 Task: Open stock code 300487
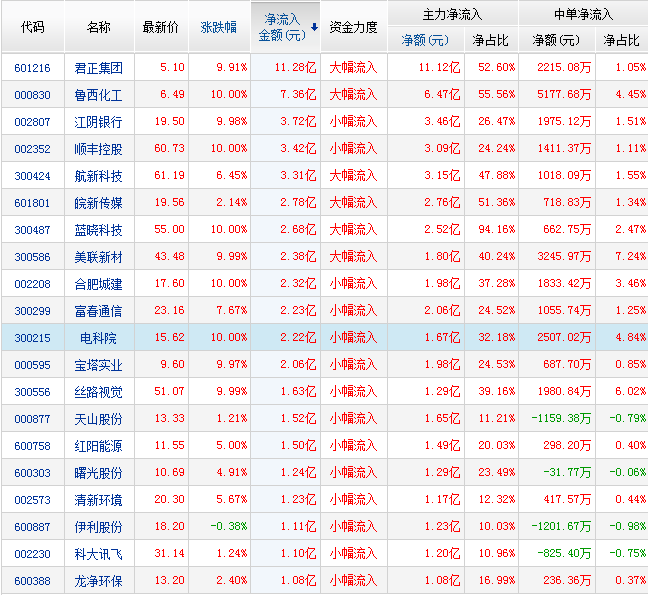[x=32, y=230]
